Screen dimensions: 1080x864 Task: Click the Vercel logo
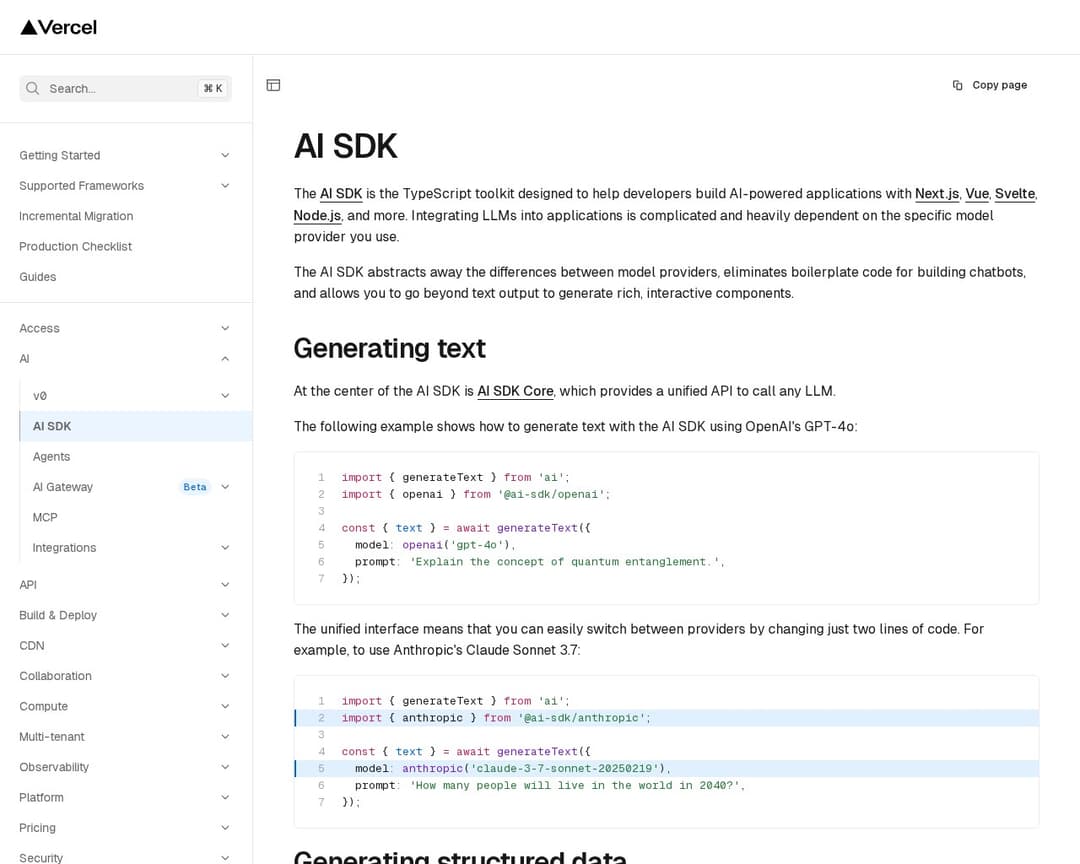click(x=59, y=28)
